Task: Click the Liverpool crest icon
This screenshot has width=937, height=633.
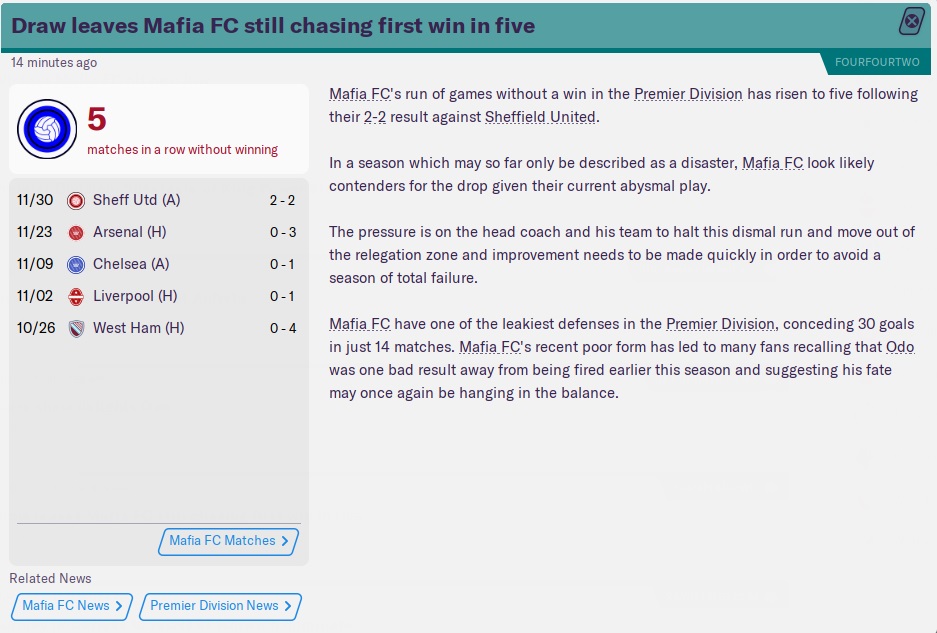Action: tap(76, 296)
